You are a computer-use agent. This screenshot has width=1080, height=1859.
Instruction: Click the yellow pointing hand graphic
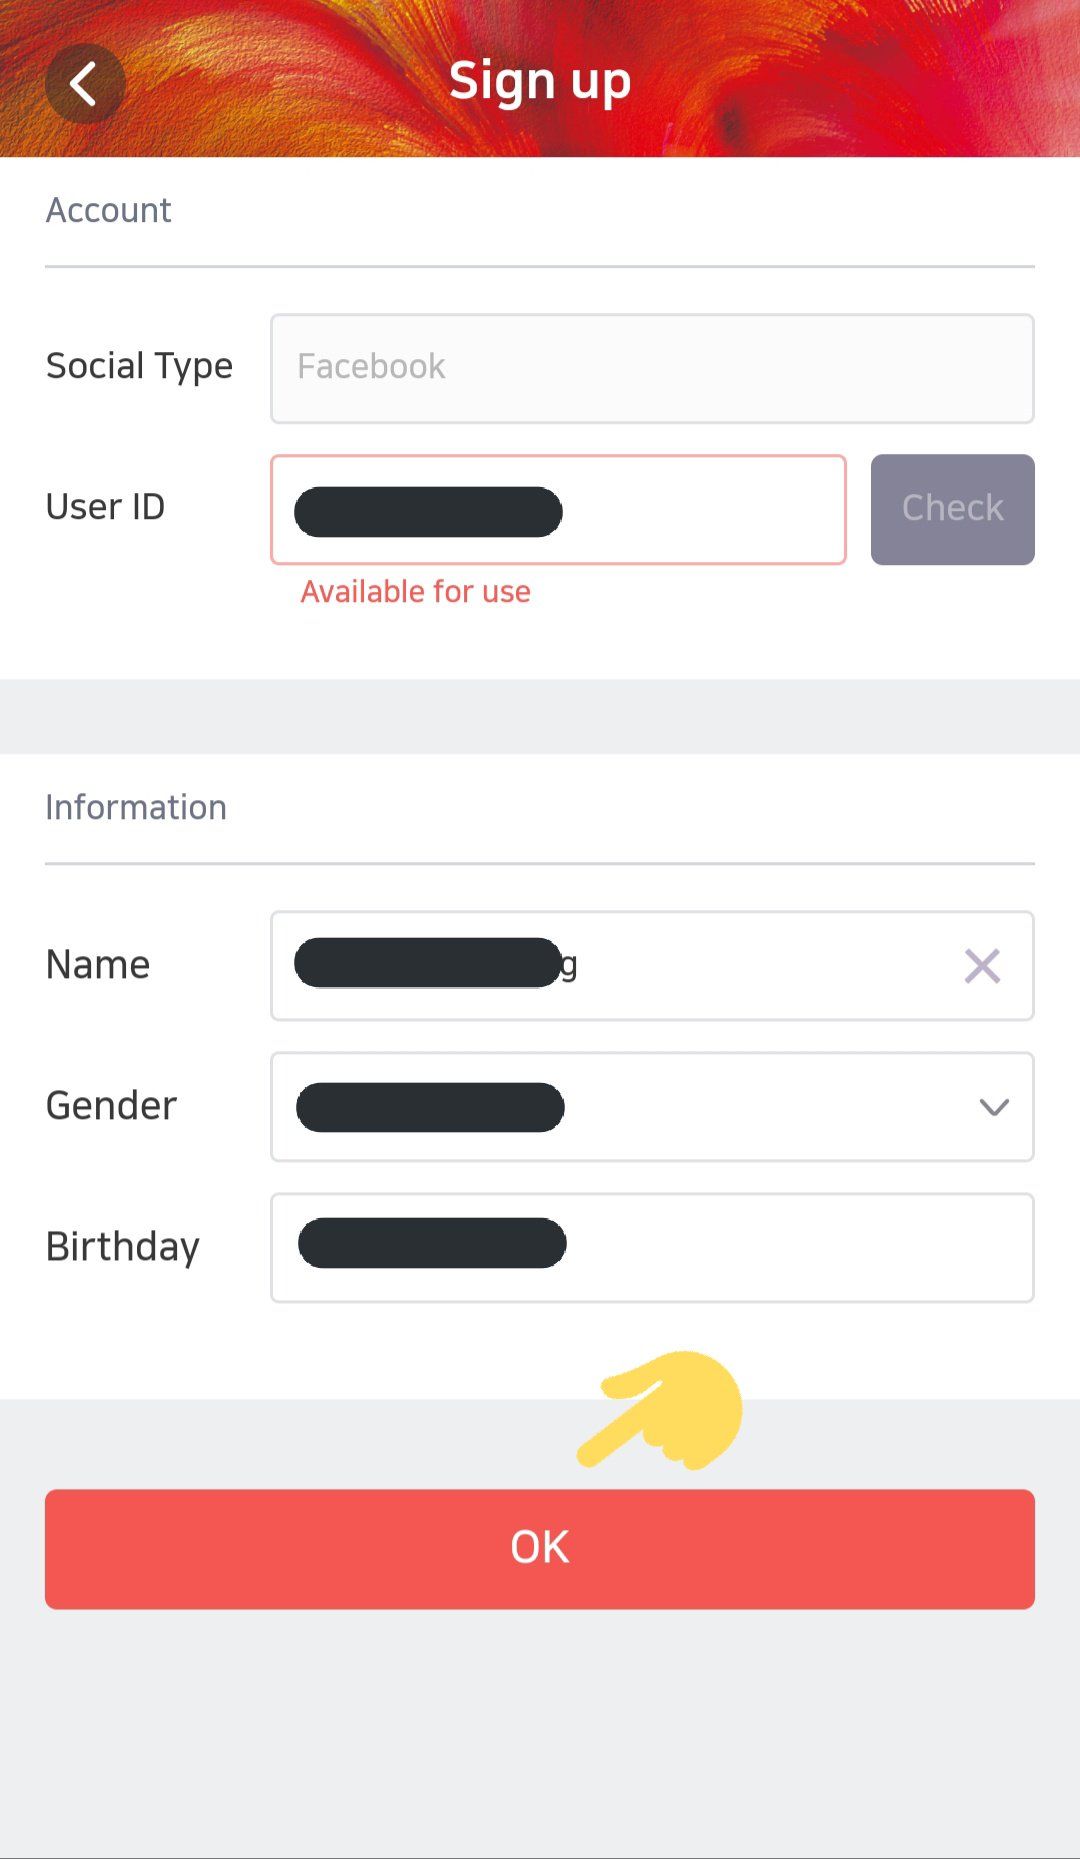(x=665, y=1410)
